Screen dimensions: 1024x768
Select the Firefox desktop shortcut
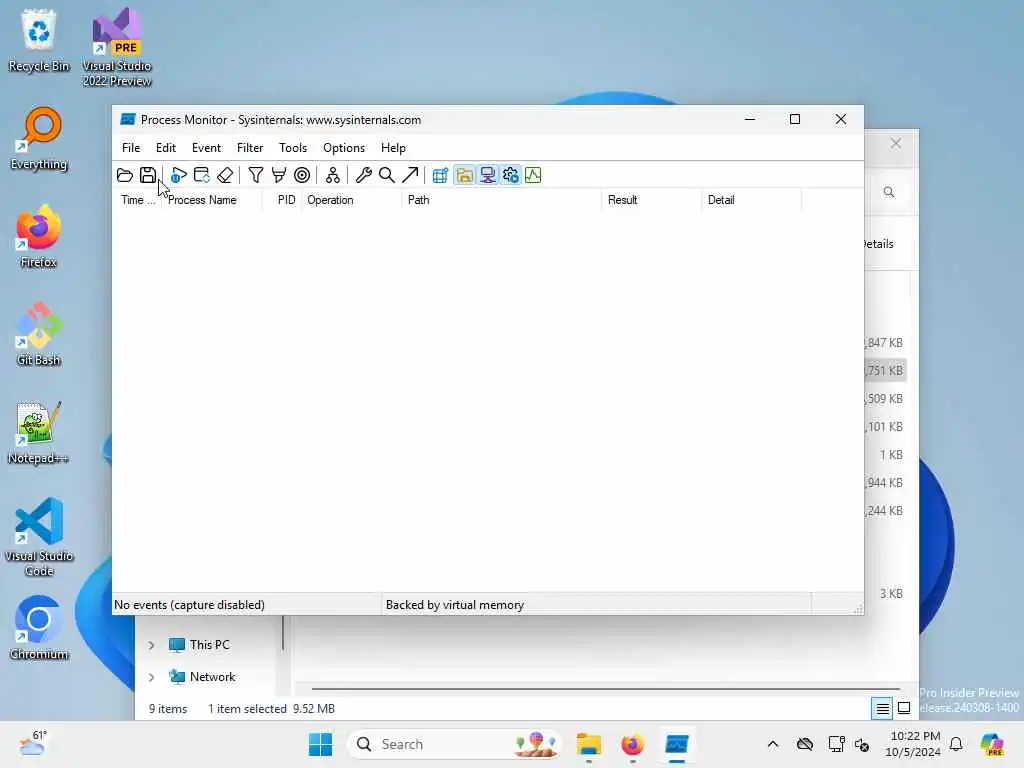pyautogui.click(x=39, y=236)
